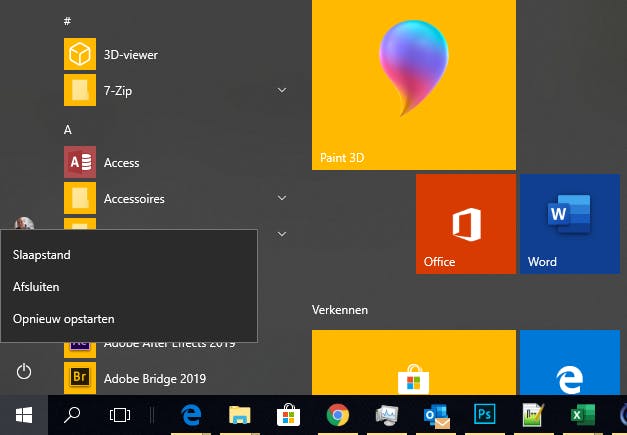Open the Paint 3D tile

(414, 85)
